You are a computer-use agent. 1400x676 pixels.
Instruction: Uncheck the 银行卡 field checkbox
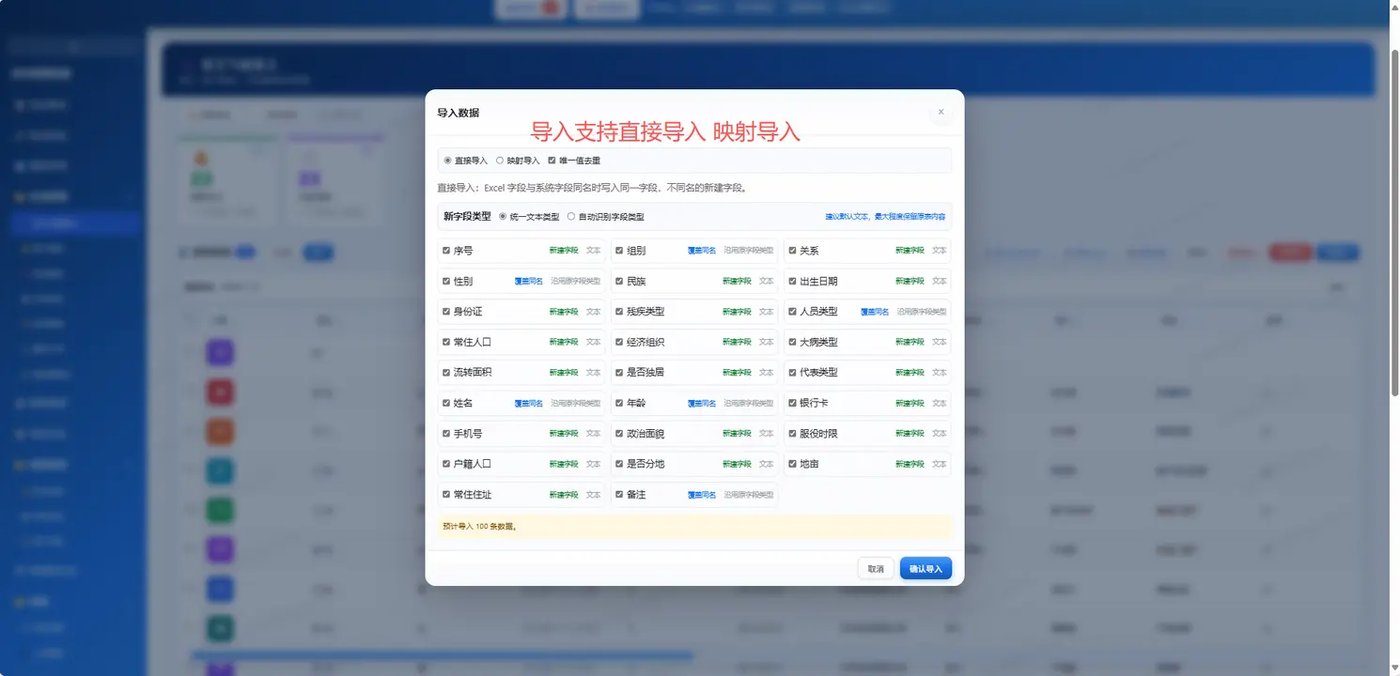click(x=792, y=403)
